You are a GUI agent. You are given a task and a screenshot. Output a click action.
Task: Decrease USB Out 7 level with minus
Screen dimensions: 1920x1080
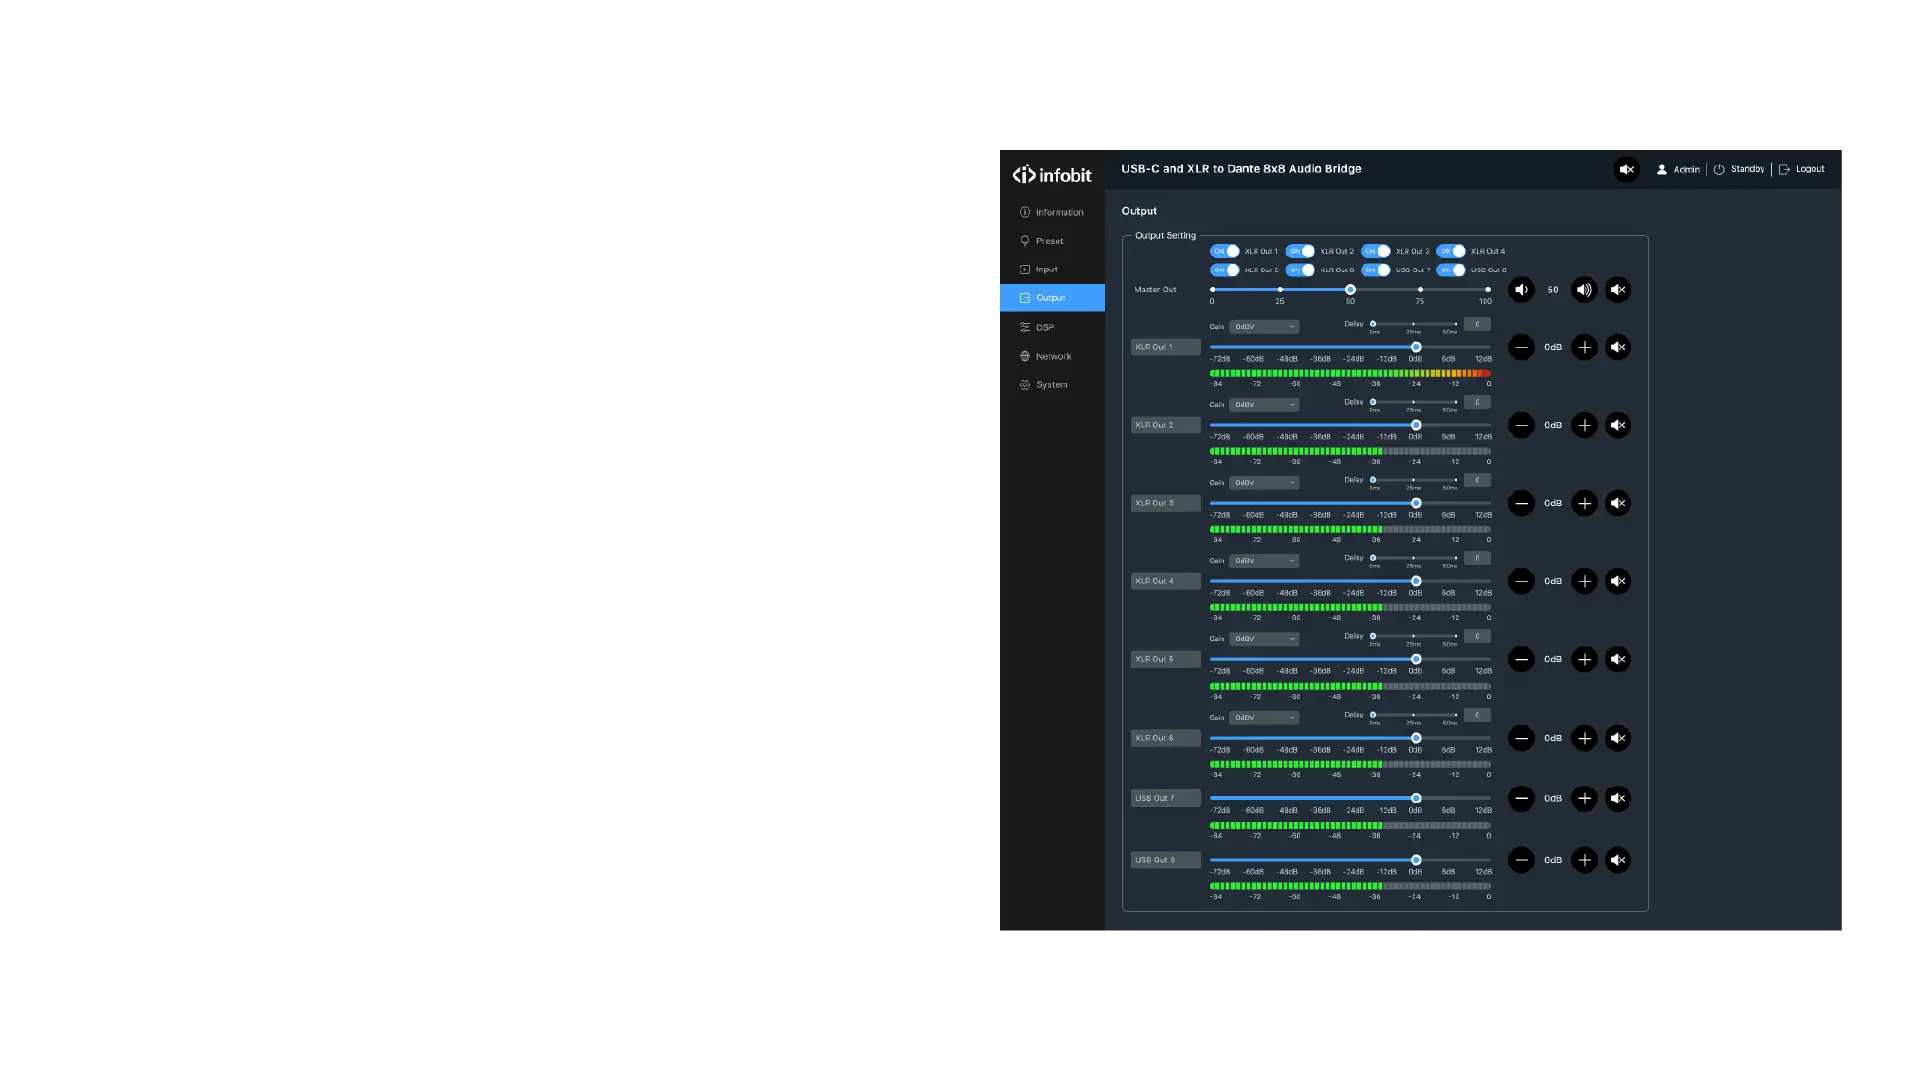click(1521, 798)
